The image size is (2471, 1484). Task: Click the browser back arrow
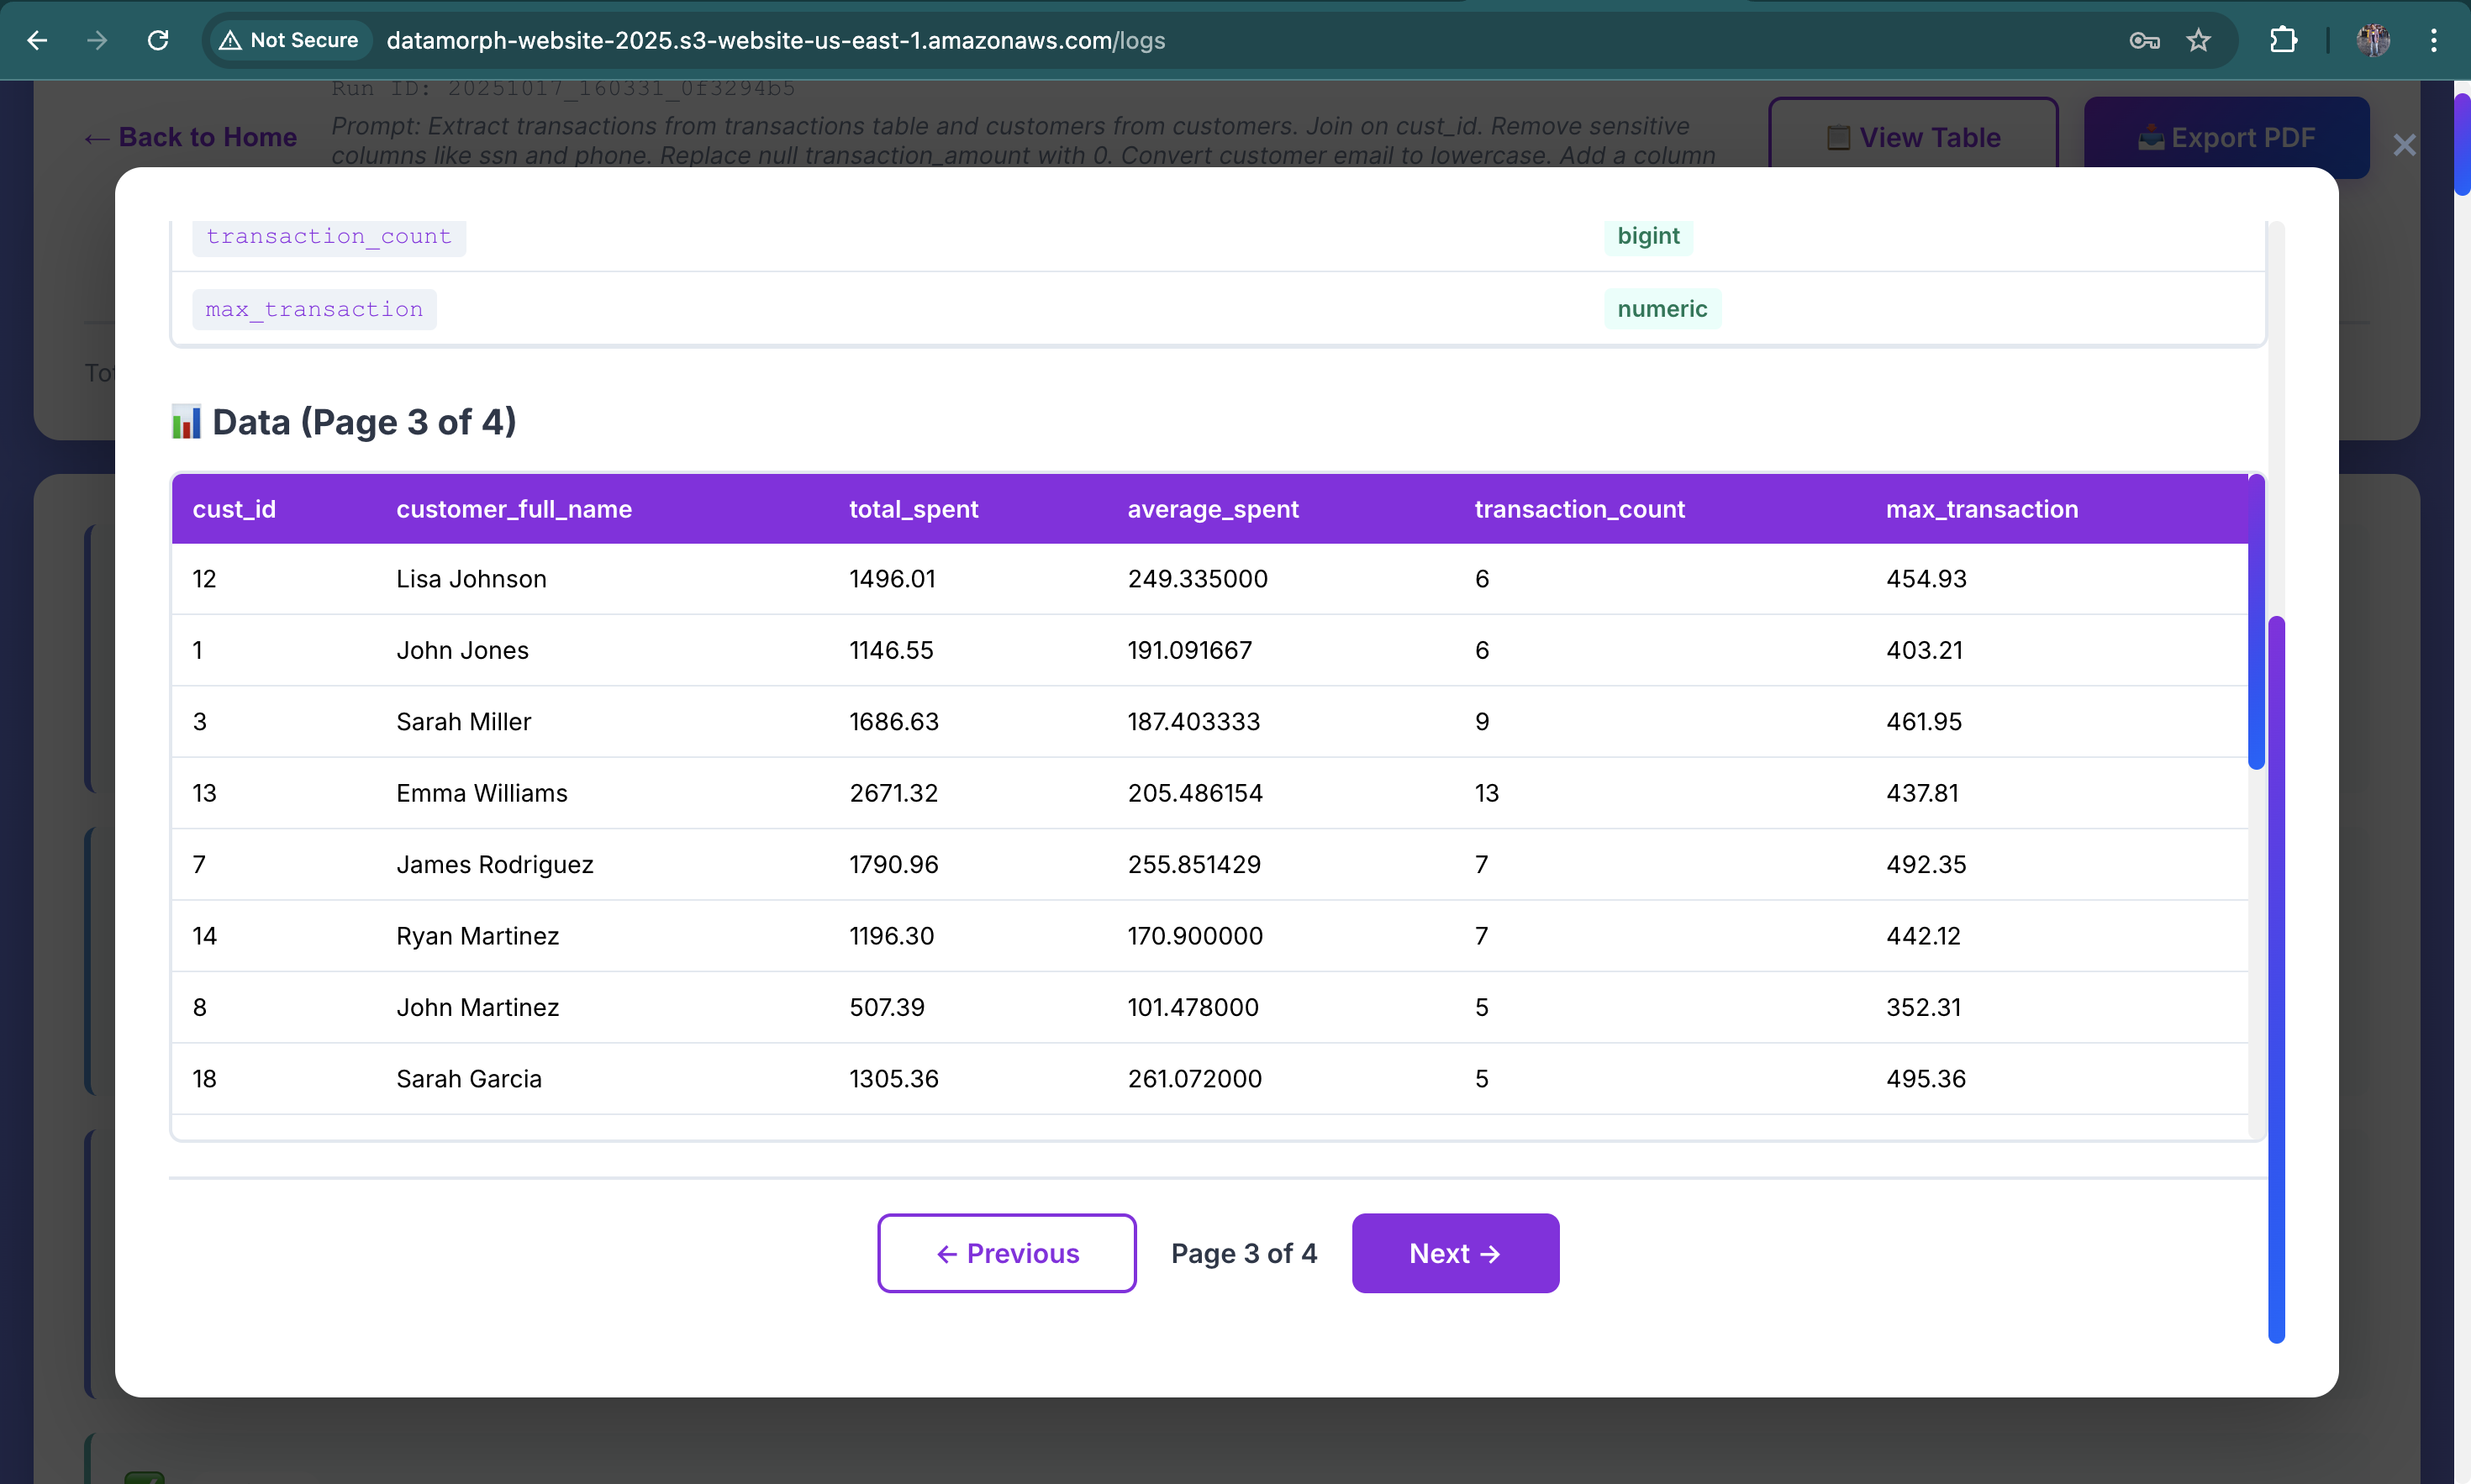tap(37, 40)
